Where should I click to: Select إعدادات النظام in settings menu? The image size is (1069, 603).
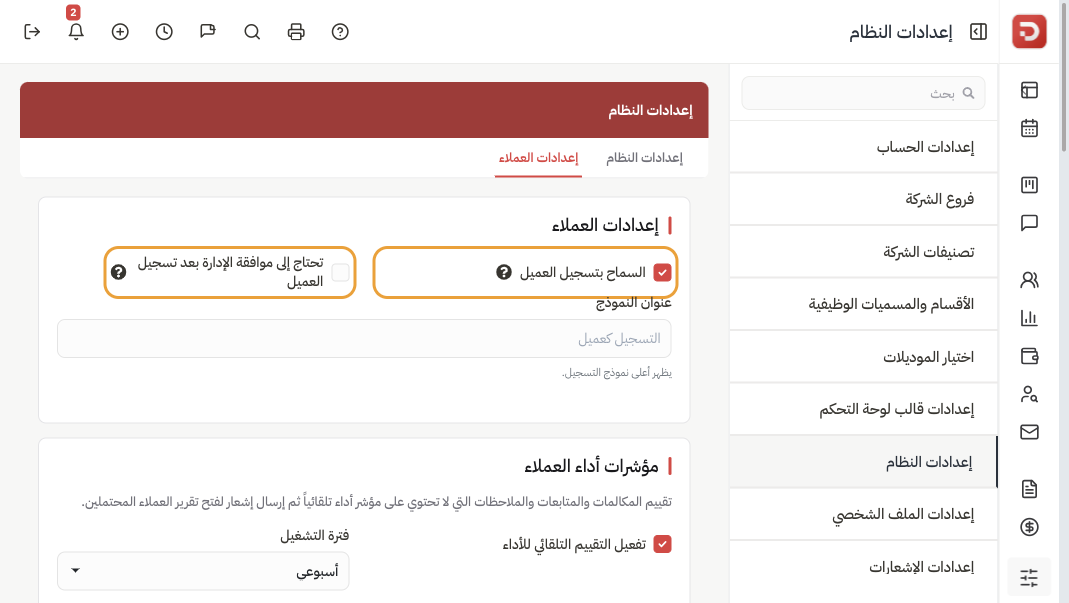[863, 462]
